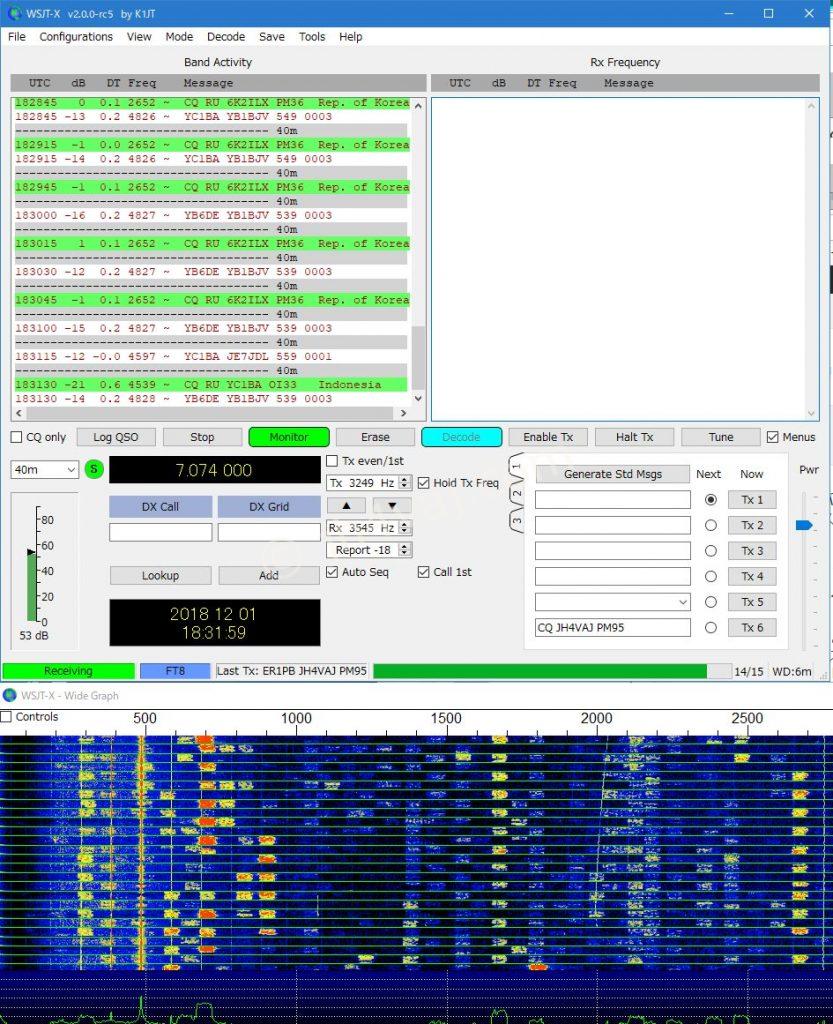
Task: Click the DX Call input field
Action: click(x=161, y=532)
